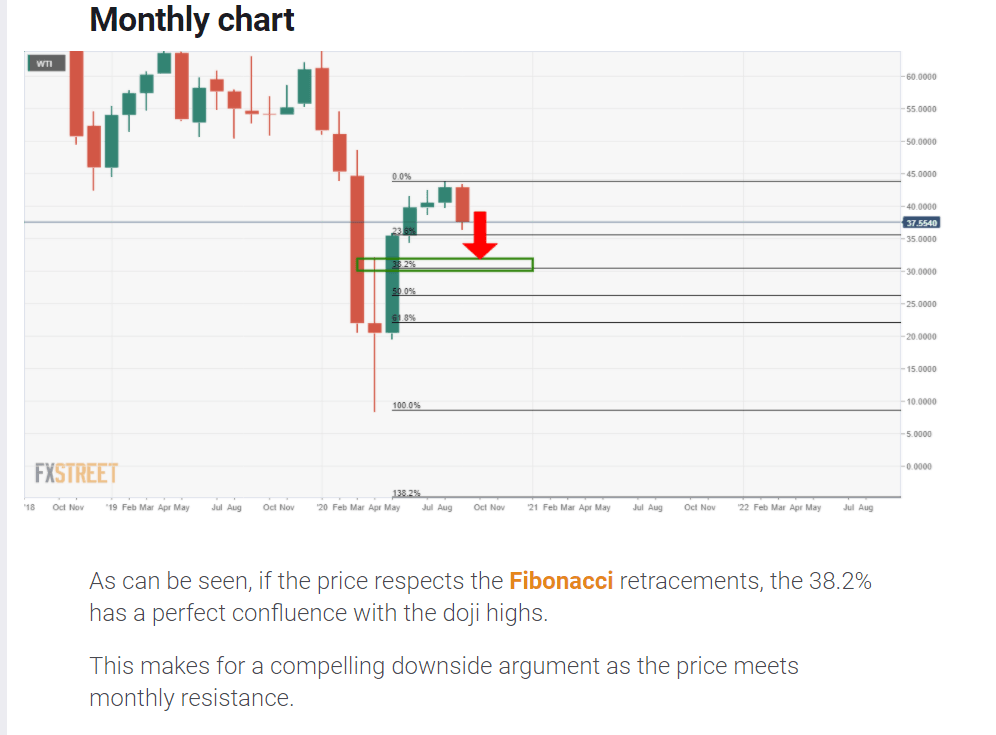996x735 pixels.
Task: Click the 10.0000 price axis label
Action: click(922, 402)
